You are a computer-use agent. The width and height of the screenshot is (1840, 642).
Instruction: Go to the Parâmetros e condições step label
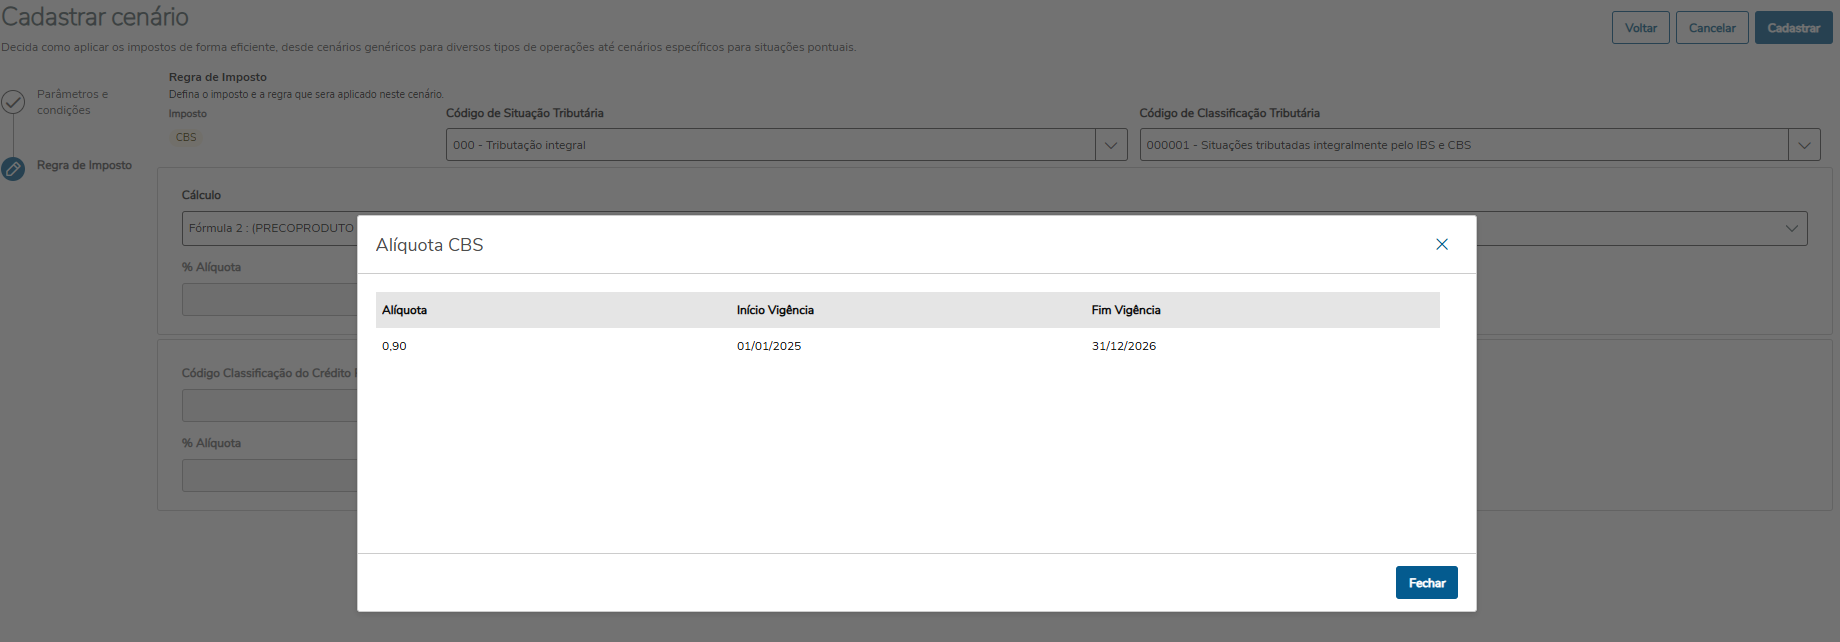click(x=72, y=102)
